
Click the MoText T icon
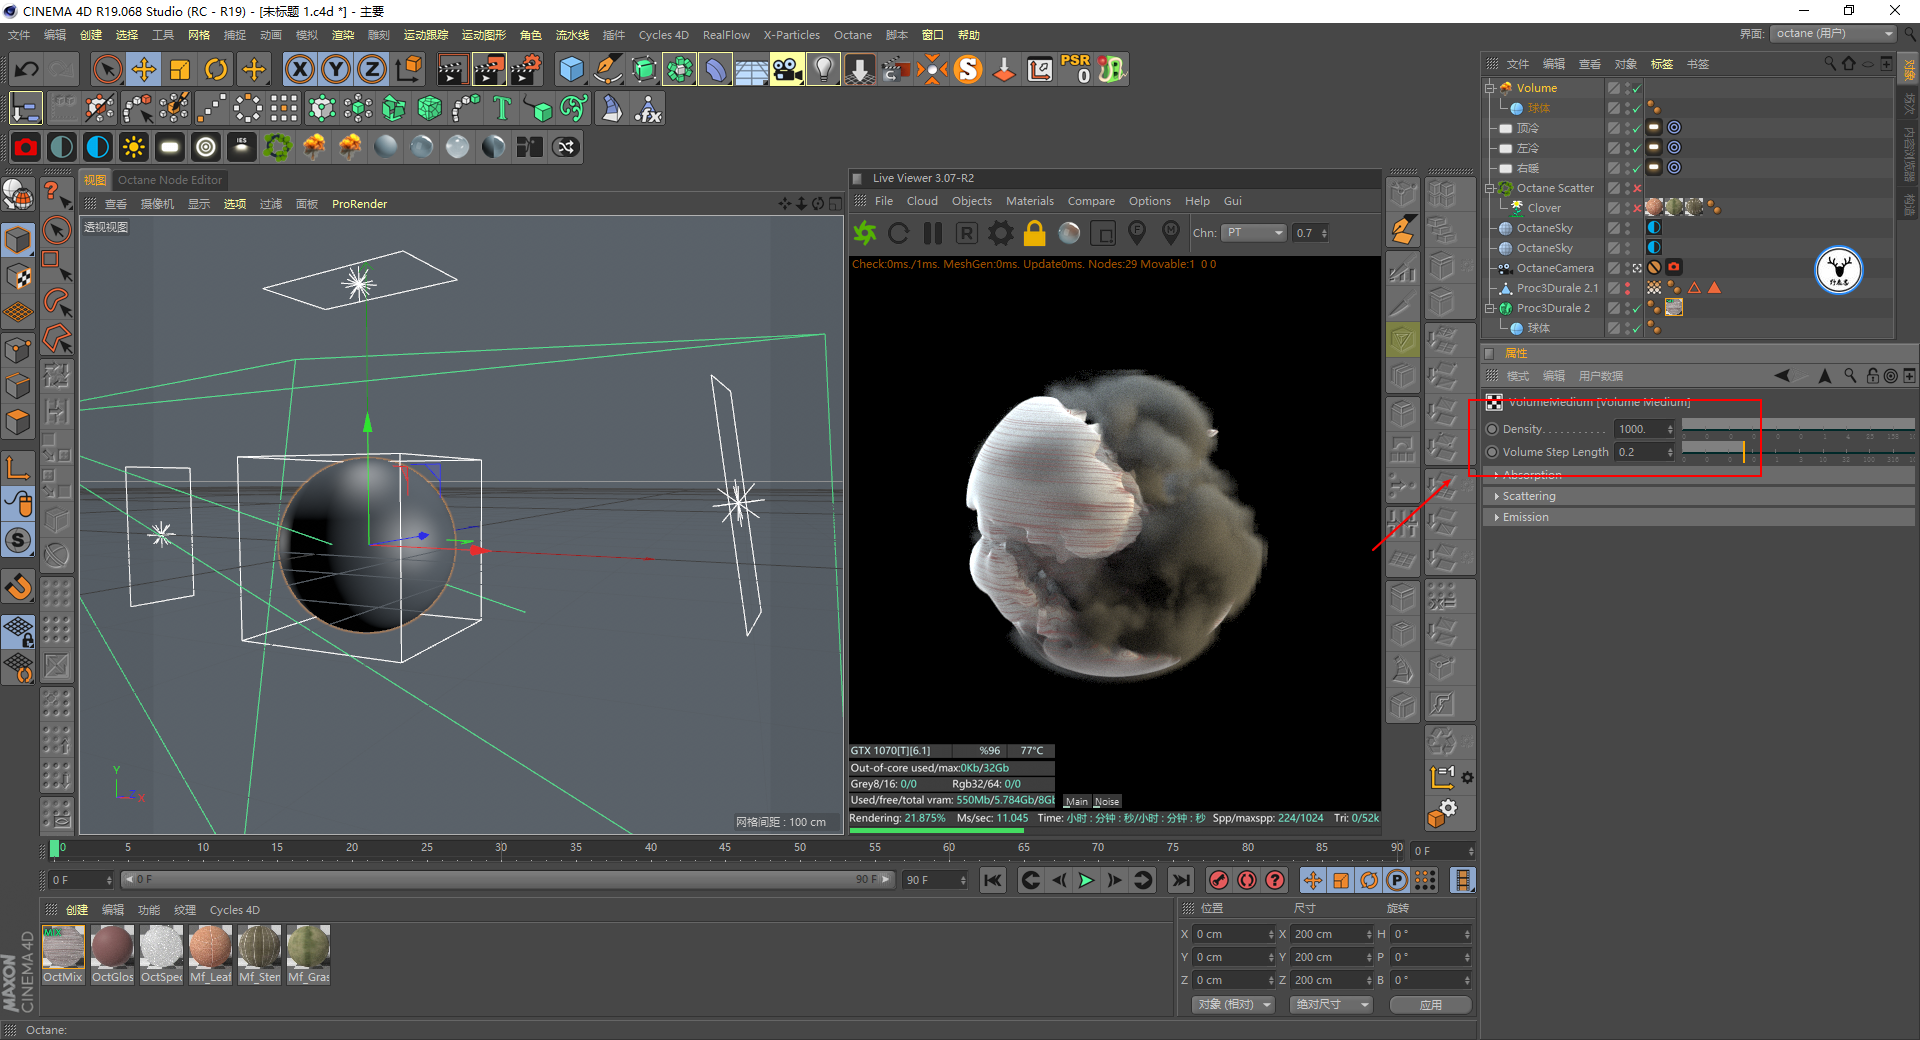(502, 108)
